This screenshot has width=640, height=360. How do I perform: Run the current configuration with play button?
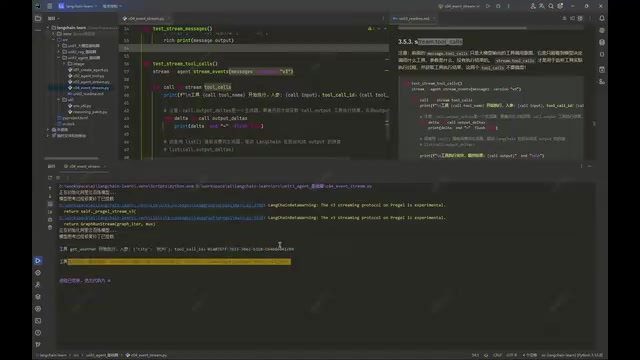[488, 6]
